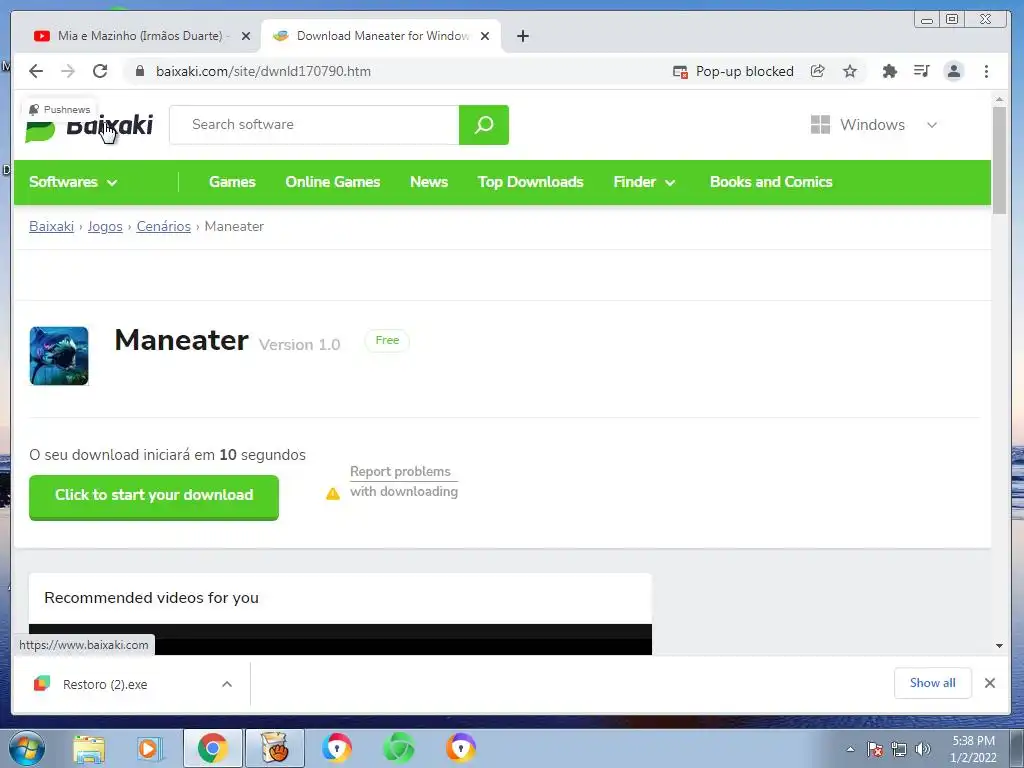Viewport: 1024px width, 768px height.
Task: Open the Windows Start menu
Action: 27,748
